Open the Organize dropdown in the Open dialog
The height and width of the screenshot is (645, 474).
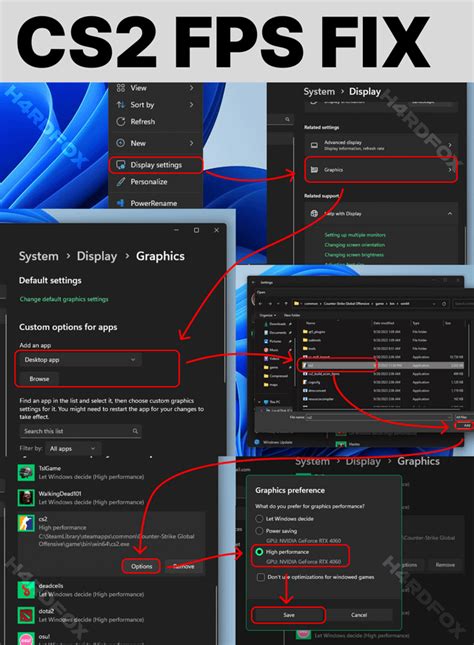click(268, 315)
